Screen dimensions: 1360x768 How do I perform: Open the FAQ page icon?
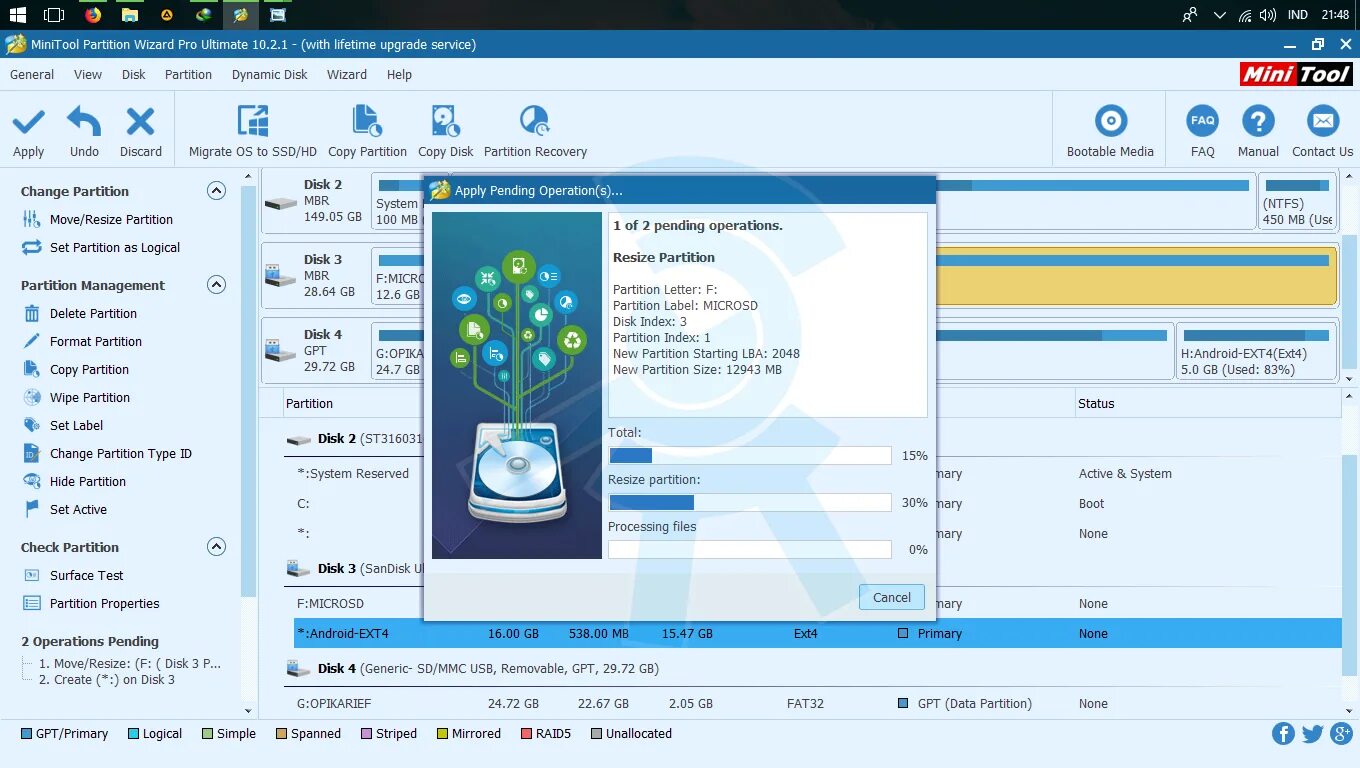tap(1202, 122)
